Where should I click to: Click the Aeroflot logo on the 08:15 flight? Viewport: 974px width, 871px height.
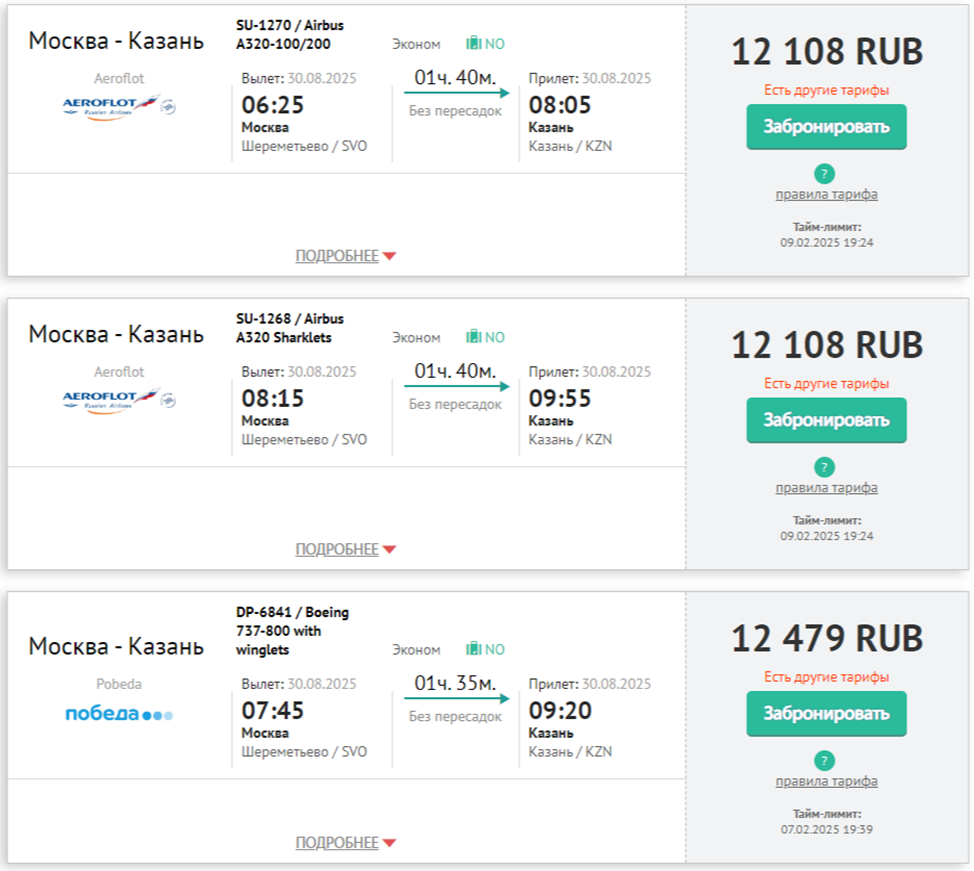[118, 399]
